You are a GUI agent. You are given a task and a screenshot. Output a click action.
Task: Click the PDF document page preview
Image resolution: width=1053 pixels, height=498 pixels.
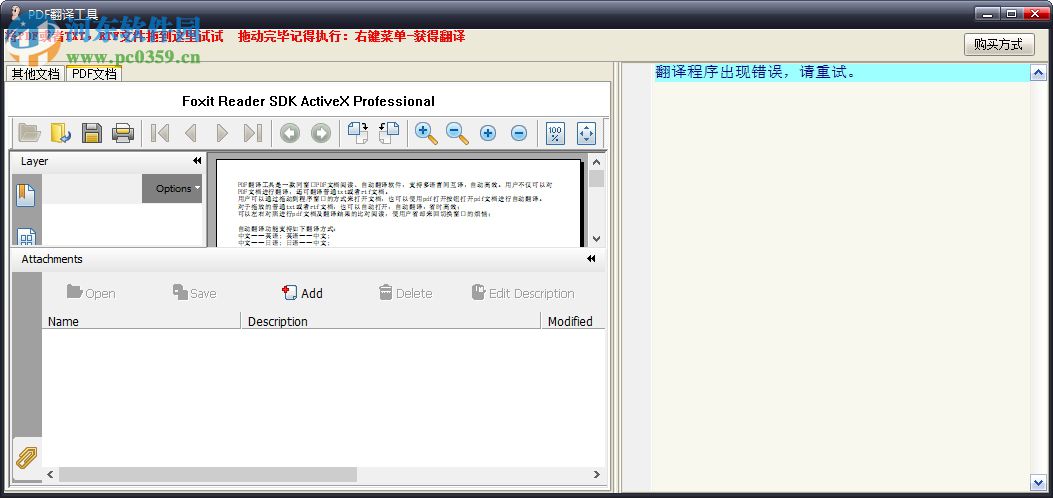(x=398, y=203)
